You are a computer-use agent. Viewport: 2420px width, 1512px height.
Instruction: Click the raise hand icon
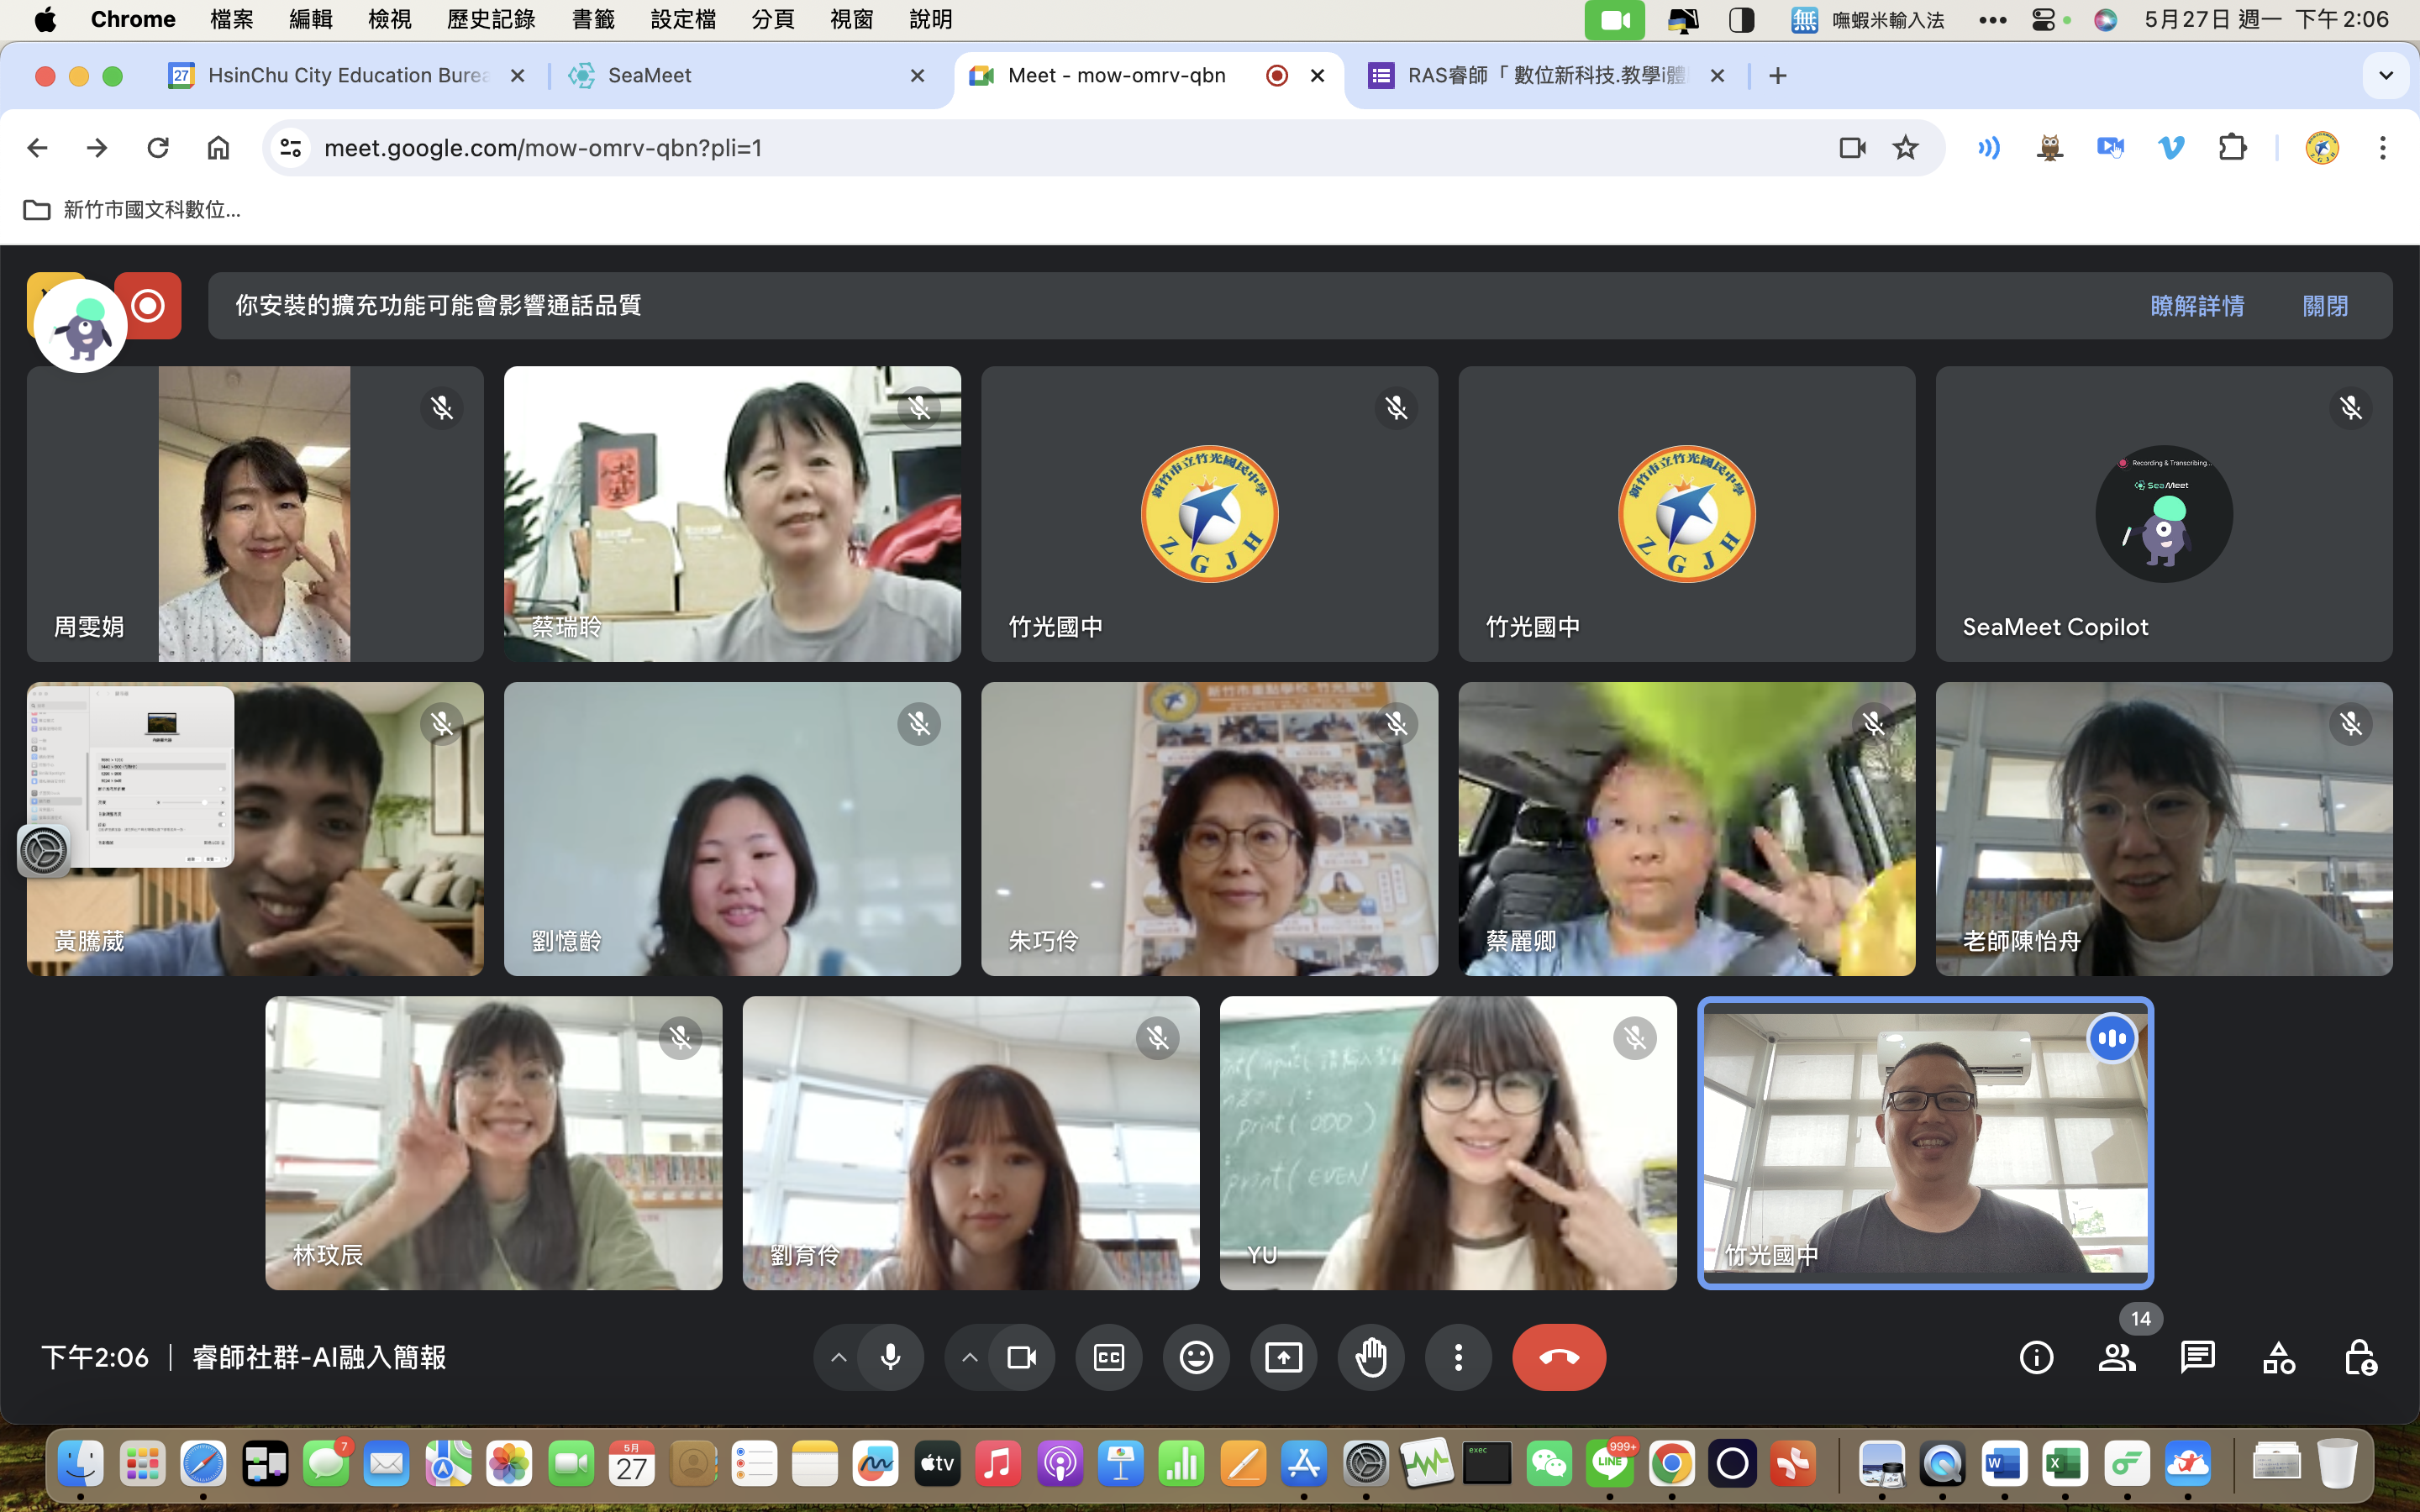1371,1357
